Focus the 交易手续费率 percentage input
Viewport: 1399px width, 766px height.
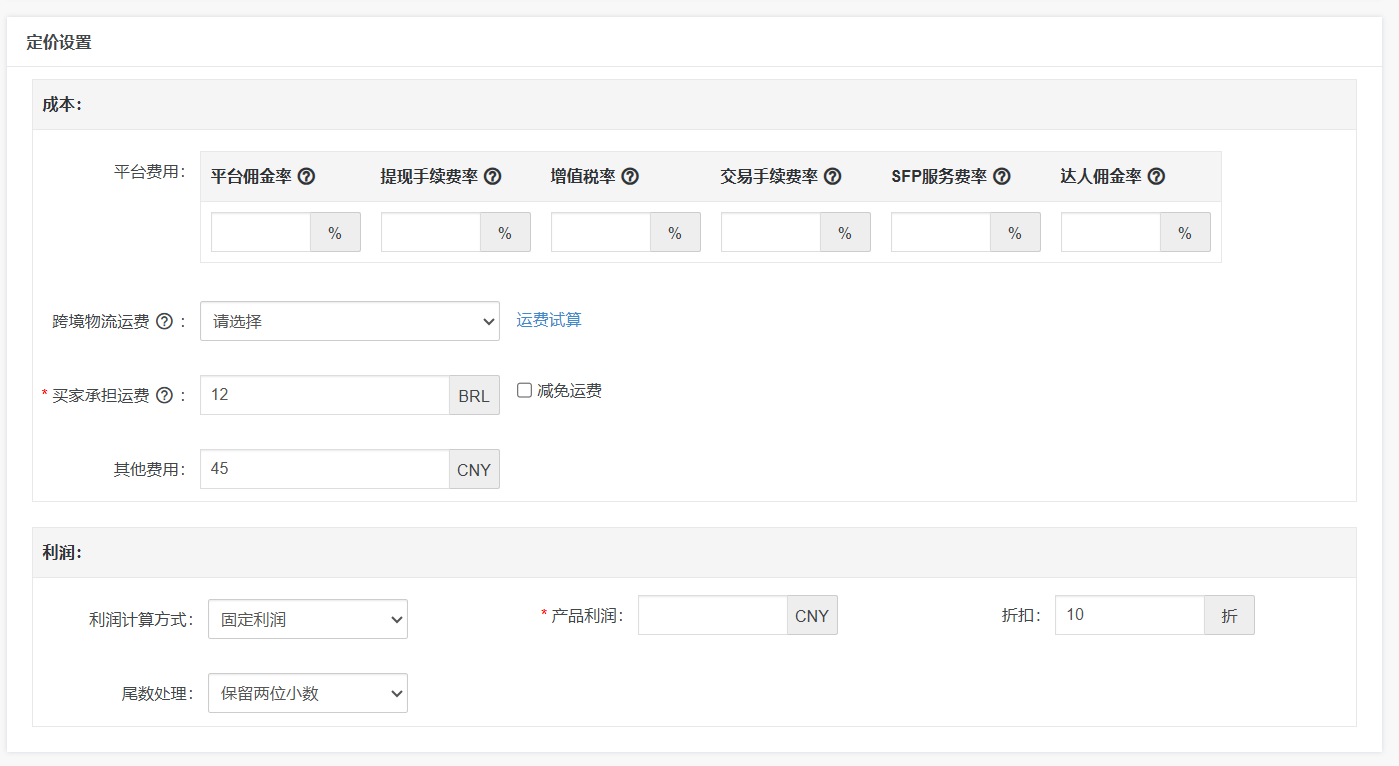click(x=771, y=232)
